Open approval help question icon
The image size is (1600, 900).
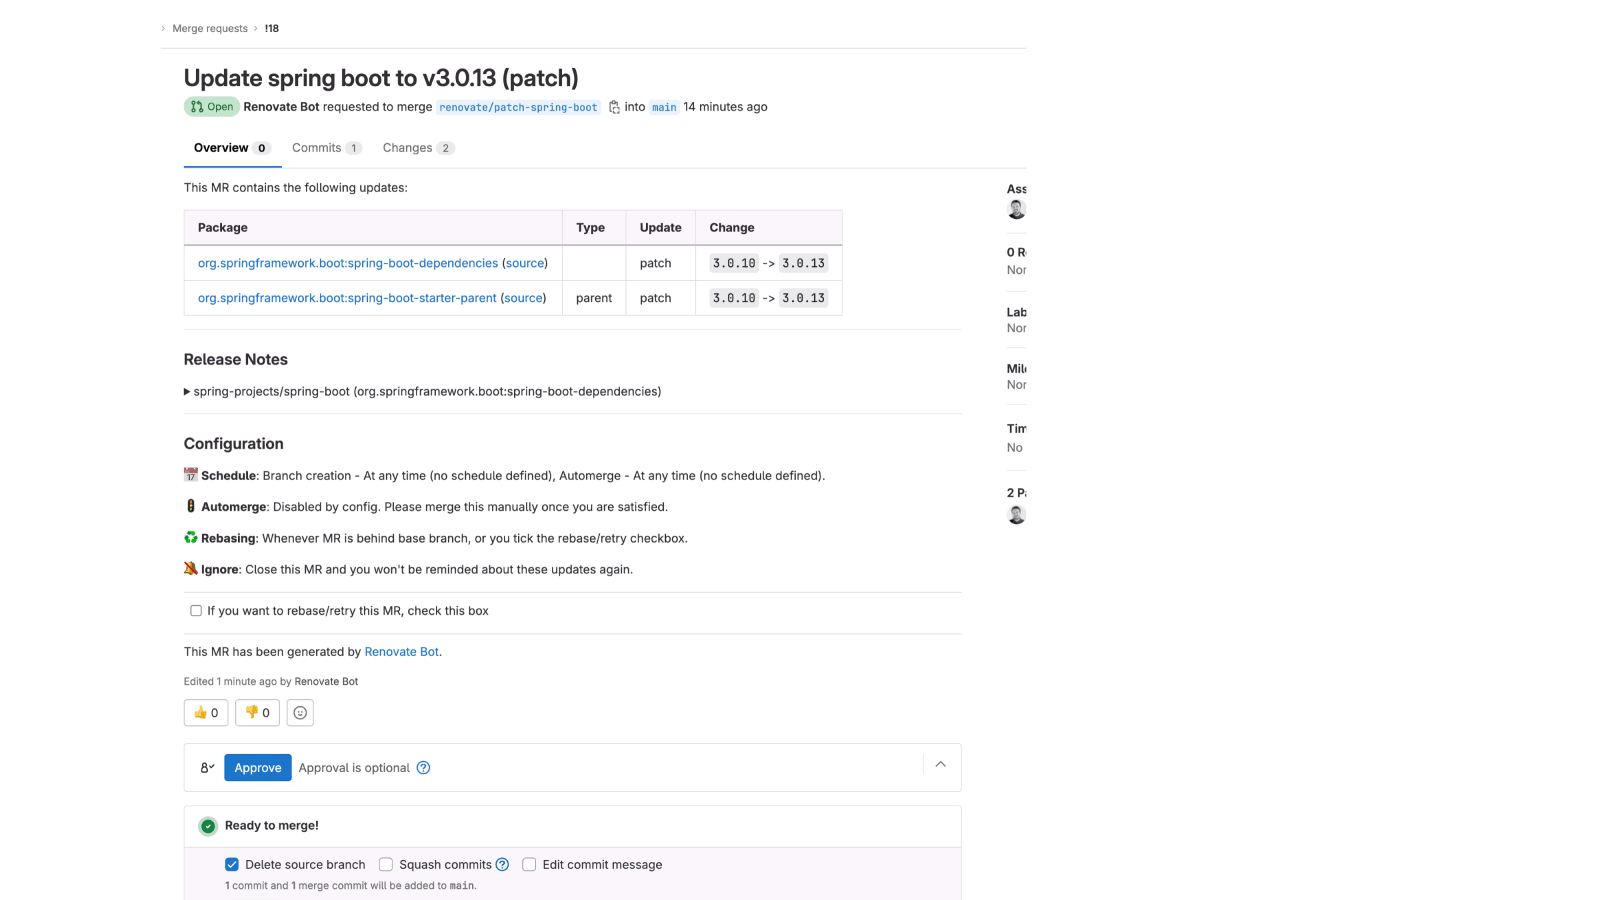click(x=423, y=768)
